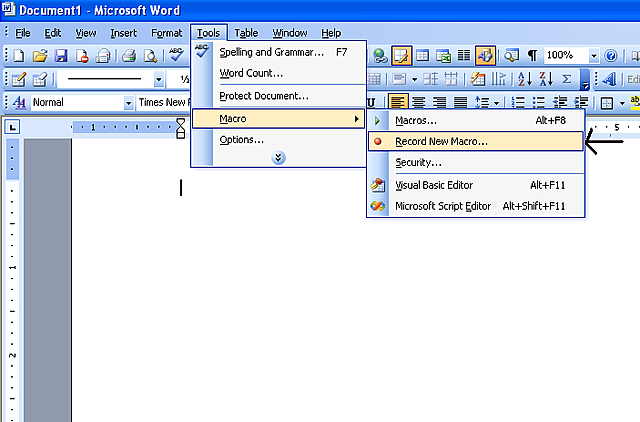Print using the printer toolbar icon
640x422 pixels.
point(129,56)
